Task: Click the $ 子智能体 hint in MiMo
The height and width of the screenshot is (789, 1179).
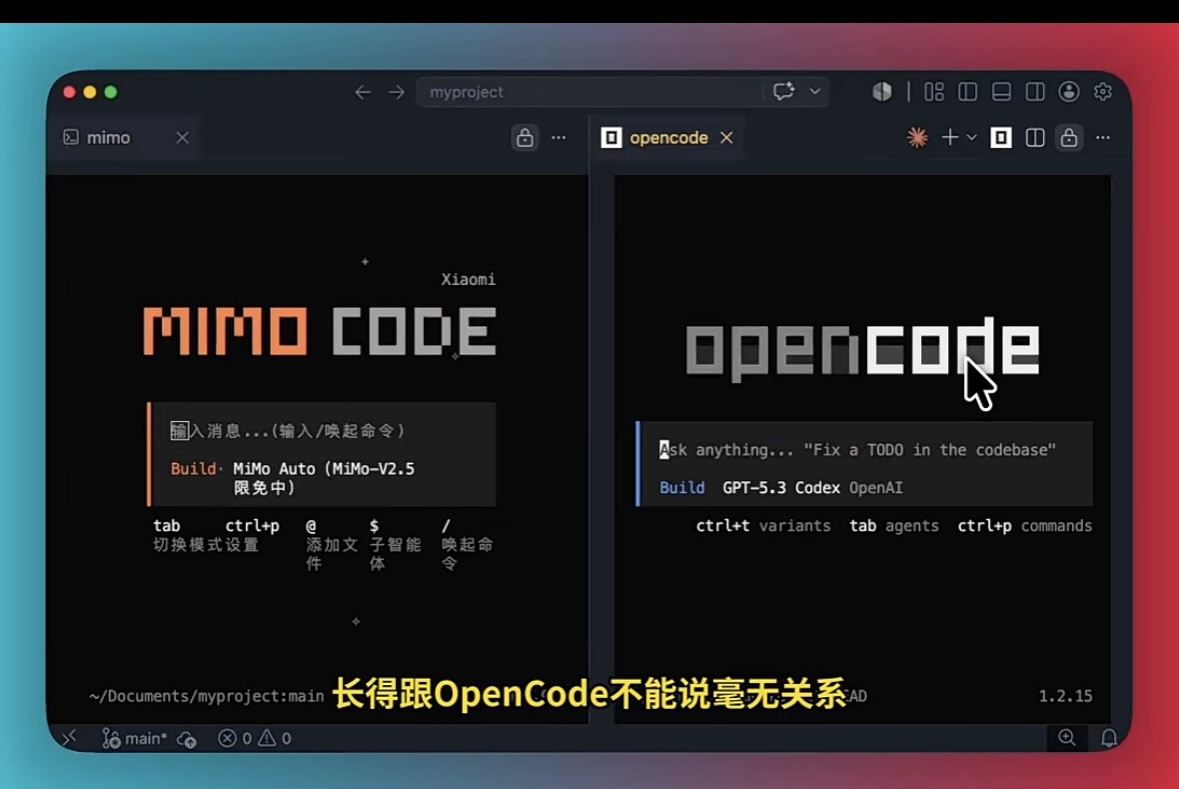Action: pyautogui.click(x=395, y=544)
